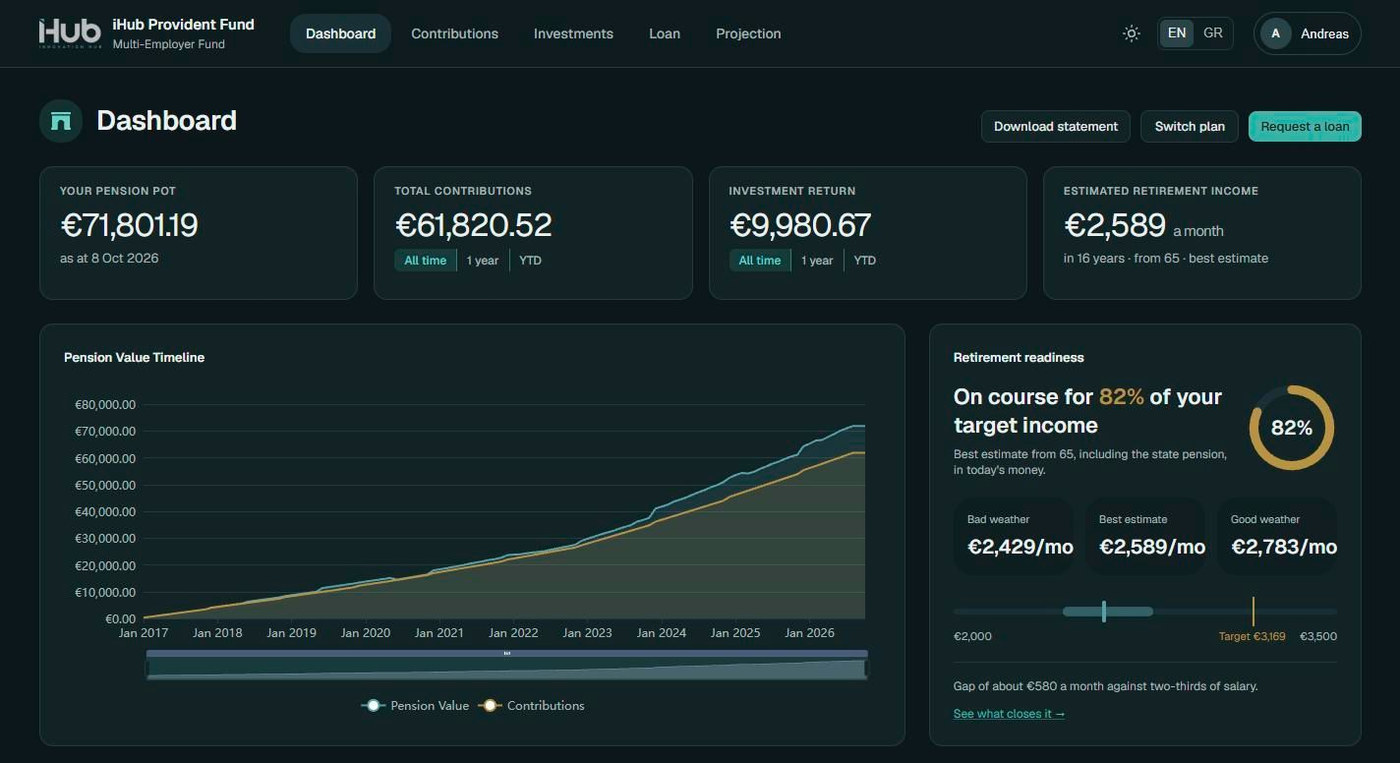This screenshot has height=763, width=1400.
Task: Click the 'Gap of about €580' text
Action: pos(1105,687)
